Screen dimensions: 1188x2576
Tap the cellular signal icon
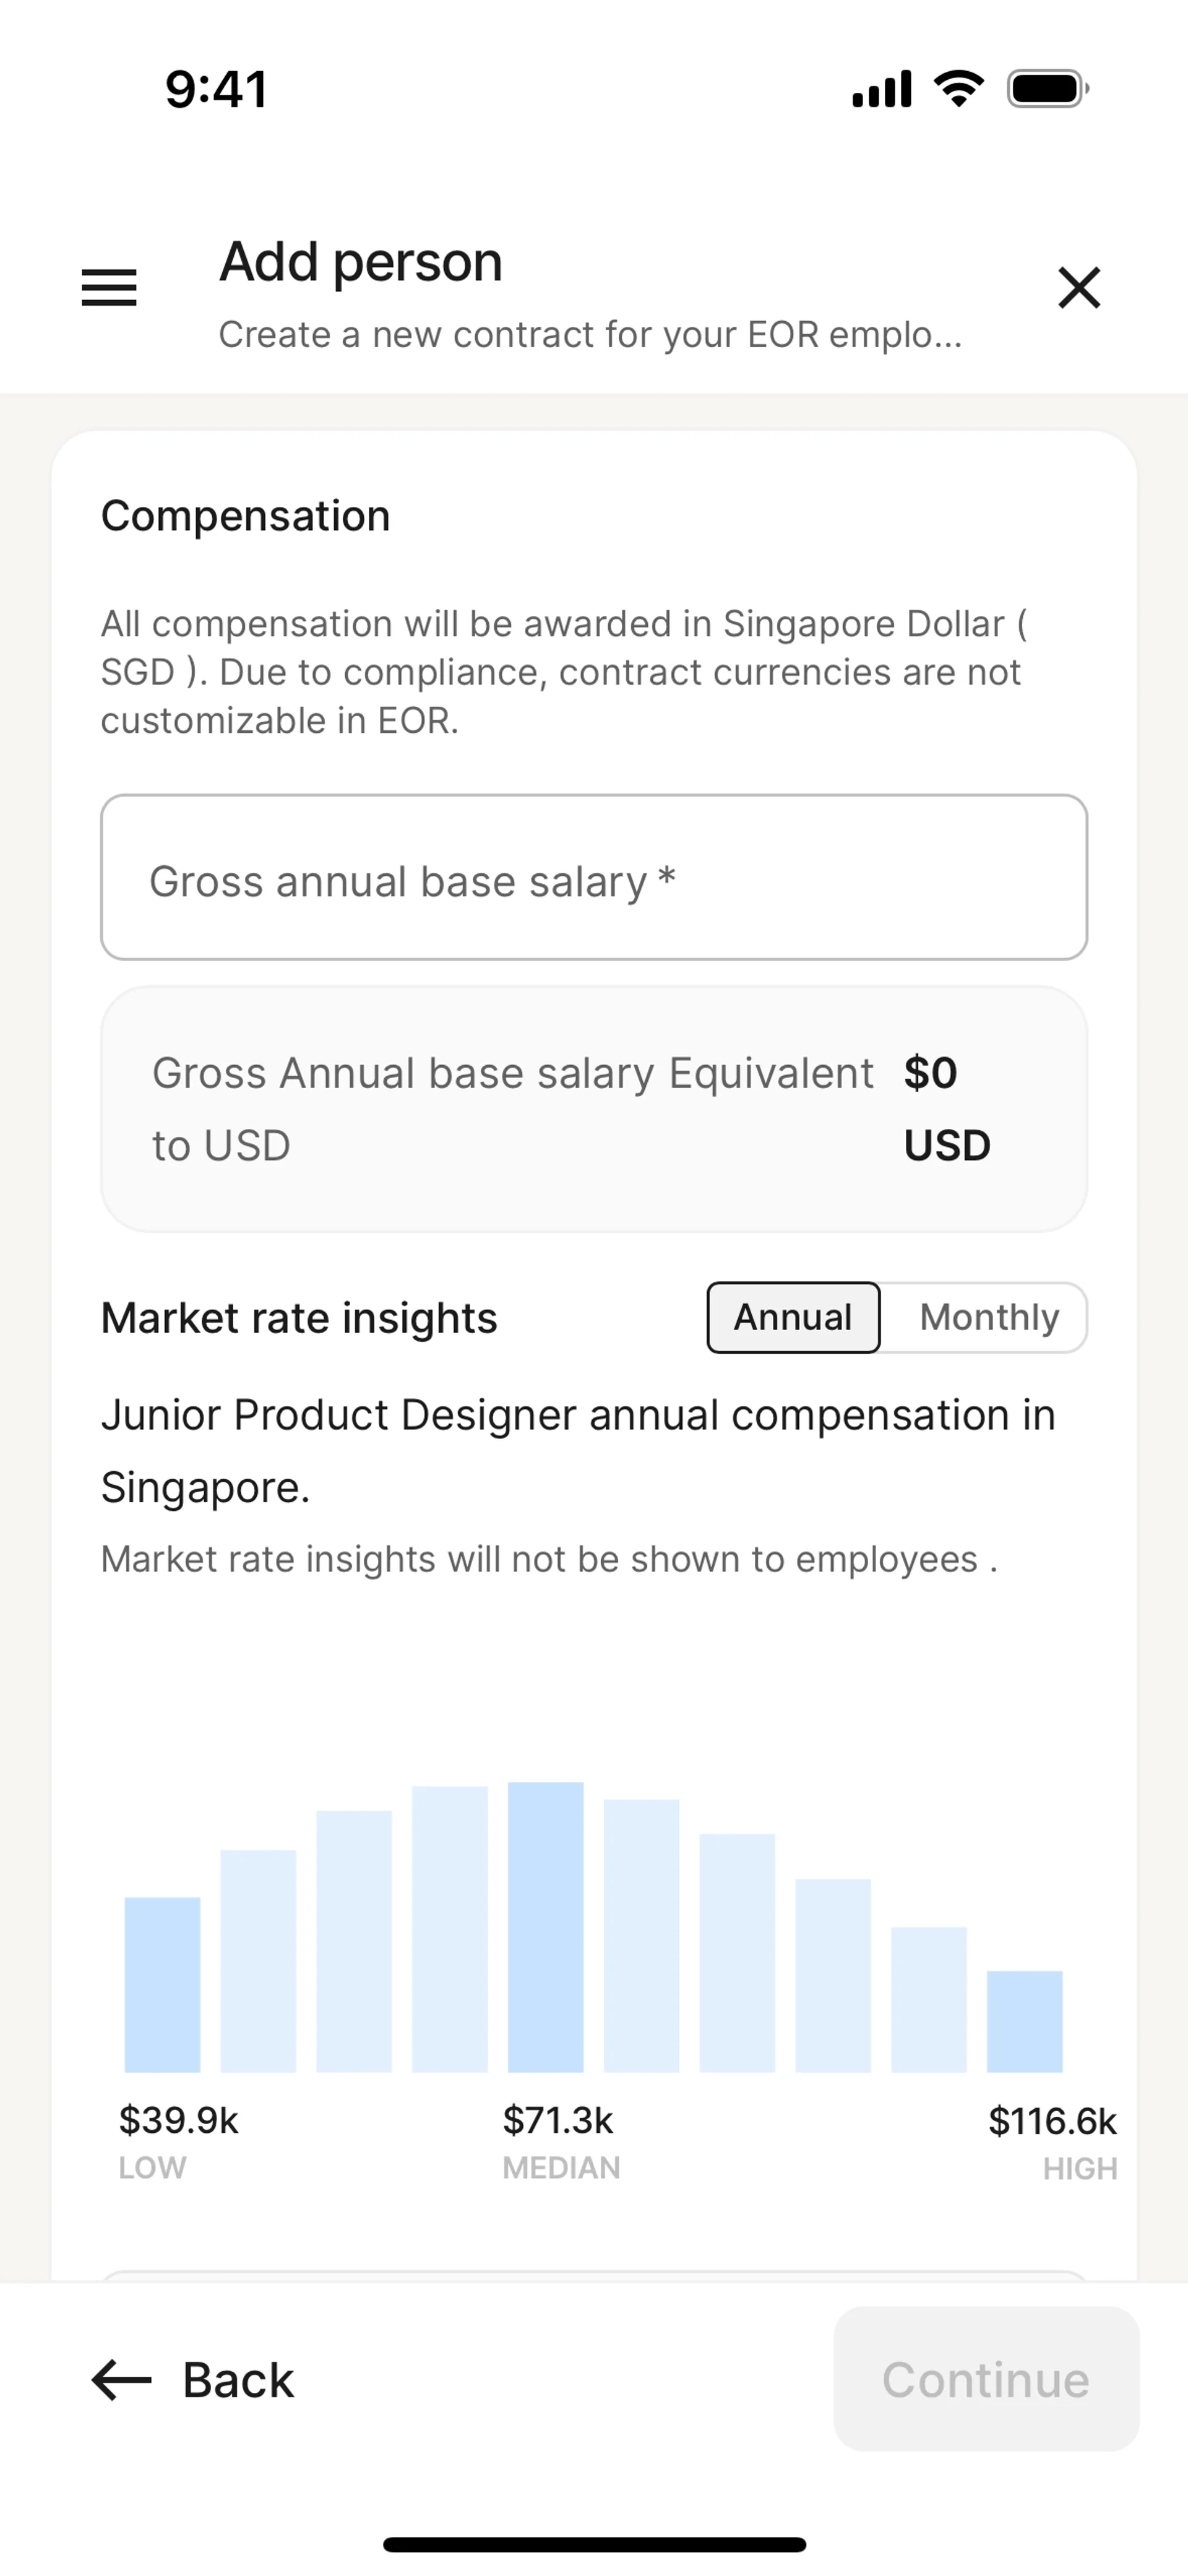[x=881, y=89]
